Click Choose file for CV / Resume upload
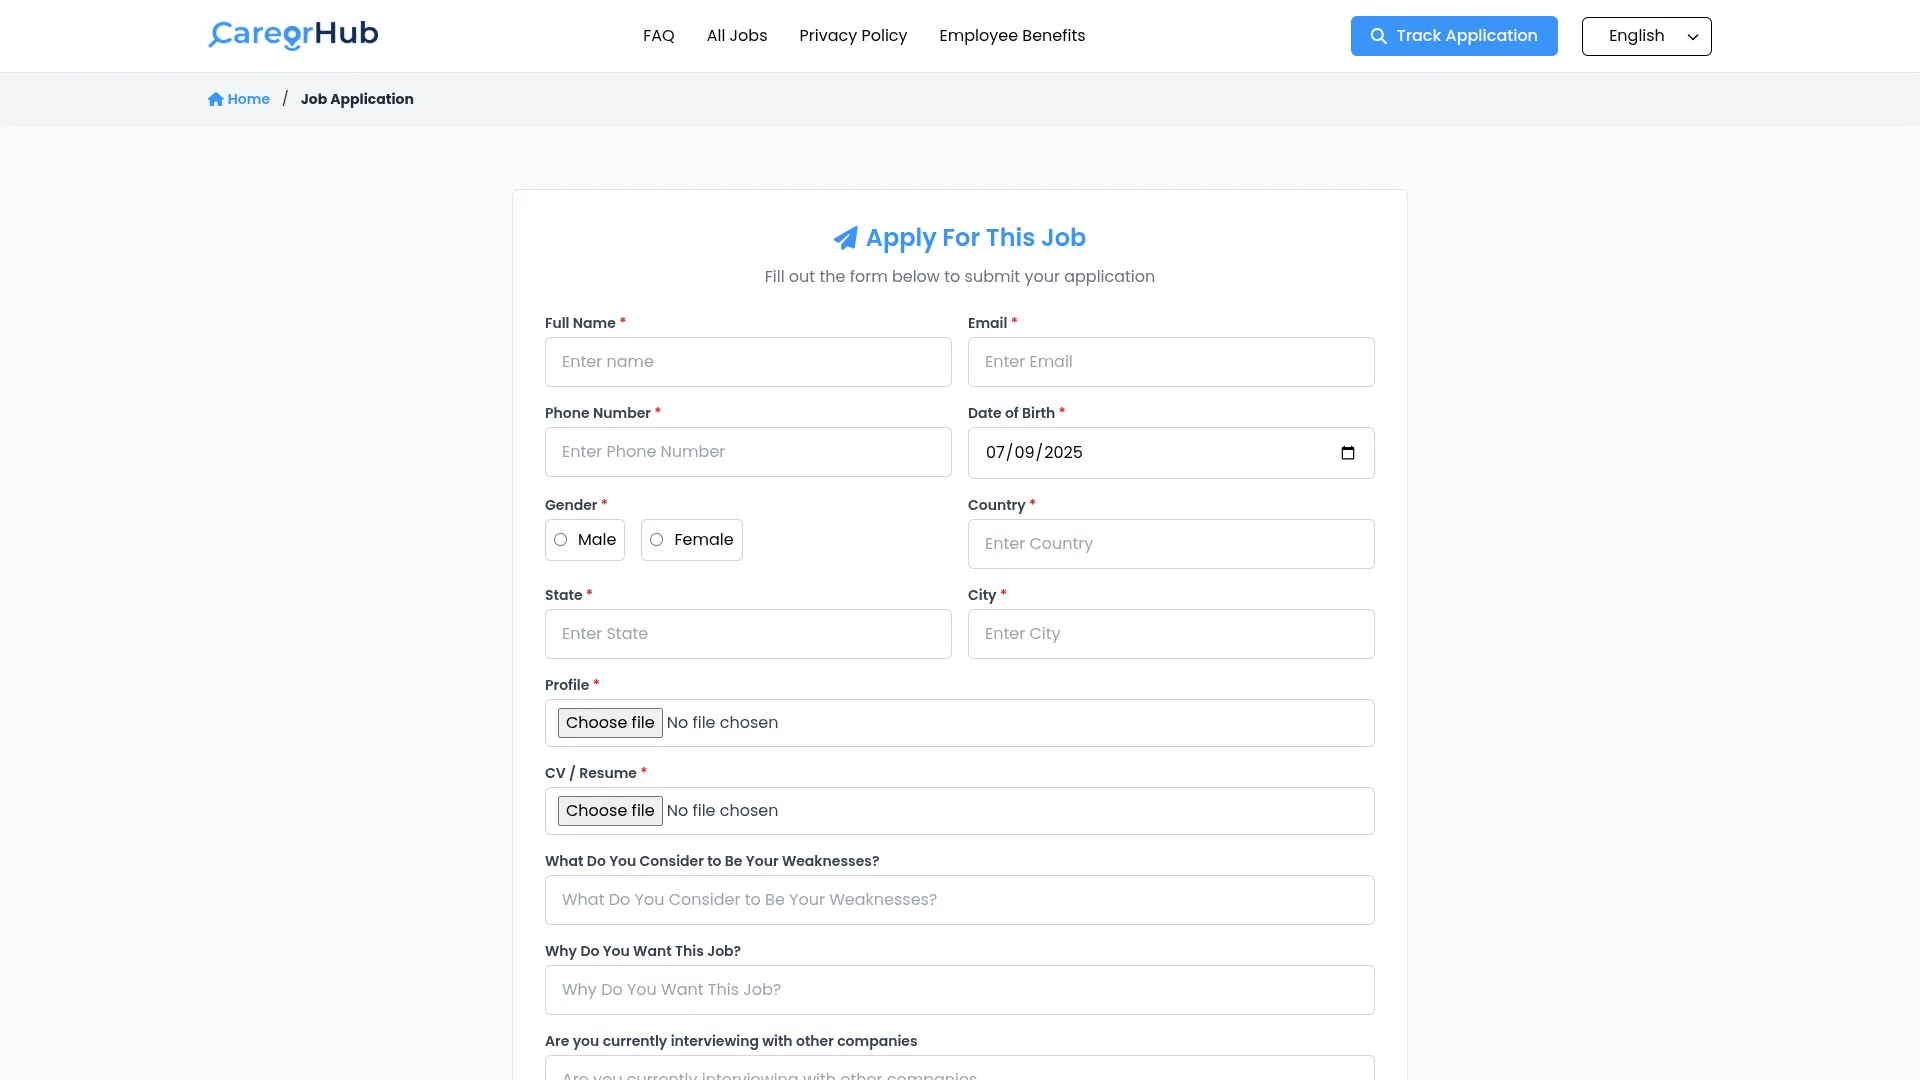The image size is (1920, 1080). click(x=610, y=810)
